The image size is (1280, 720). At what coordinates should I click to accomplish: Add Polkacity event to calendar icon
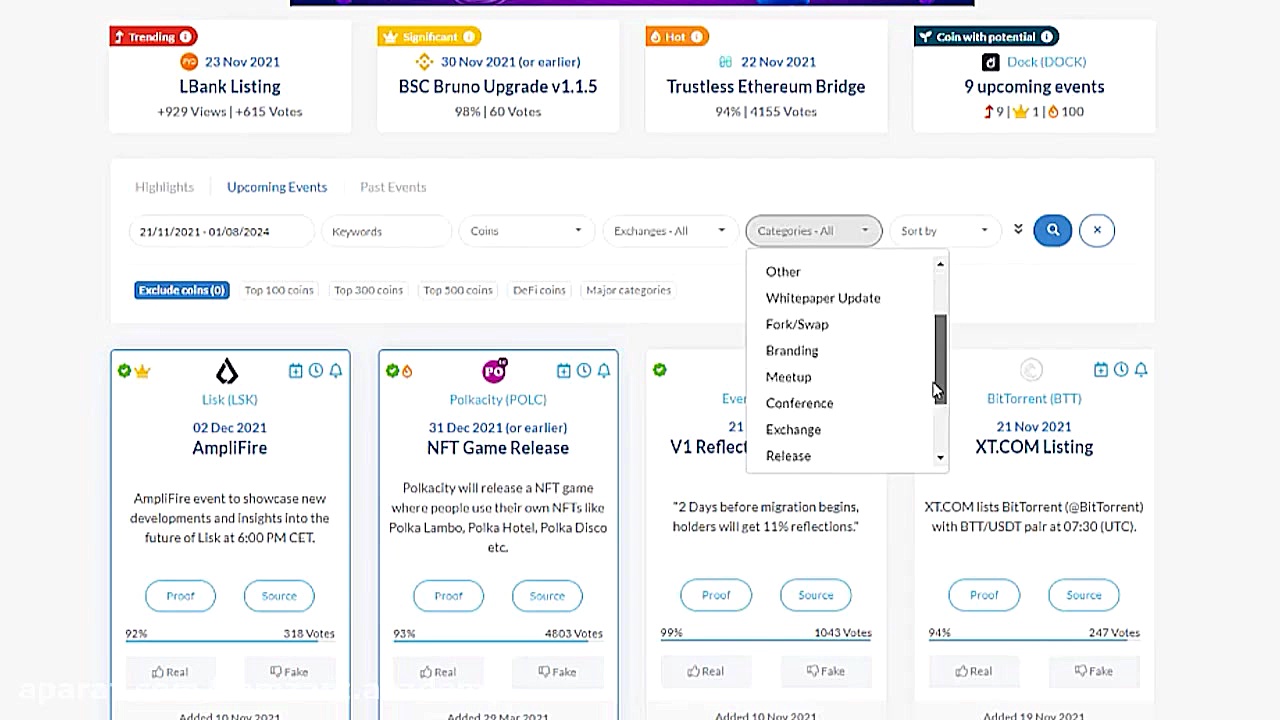click(x=563, y=371)
